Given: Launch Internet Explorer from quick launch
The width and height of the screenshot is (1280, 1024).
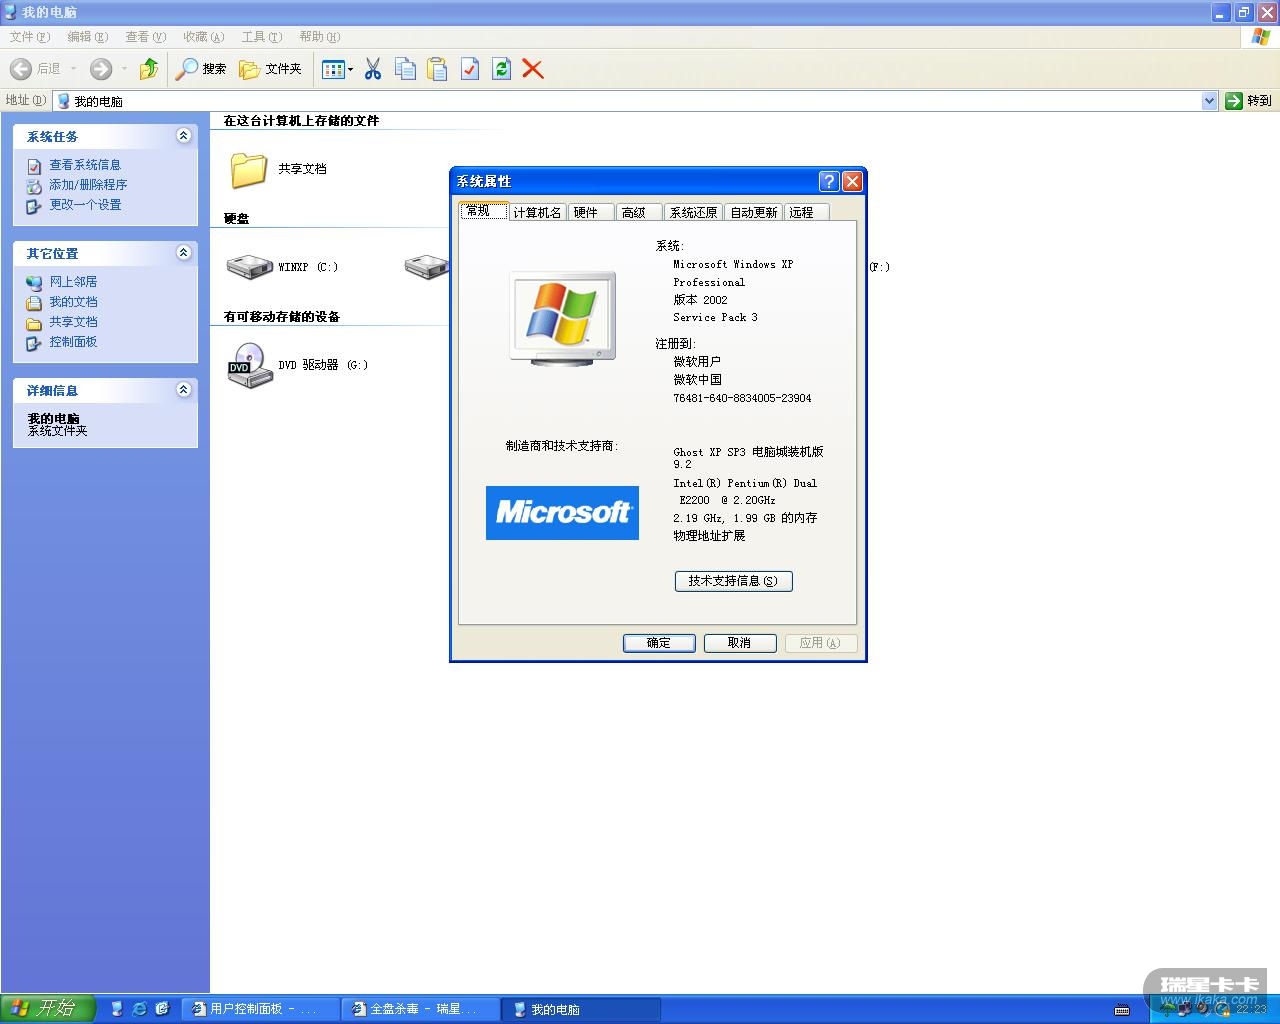Looking at the screenshot, I should coord(139,1009).
